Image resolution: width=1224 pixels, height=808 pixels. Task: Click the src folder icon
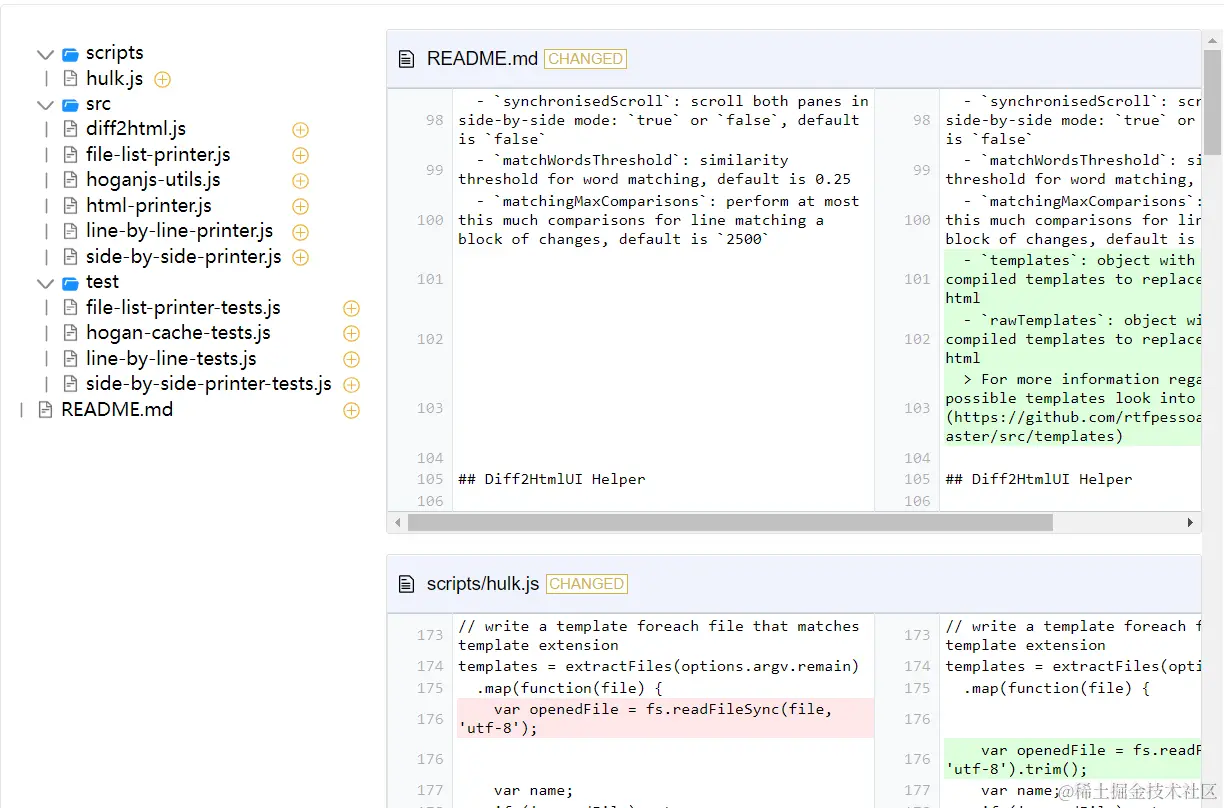(x=70, y=104)
